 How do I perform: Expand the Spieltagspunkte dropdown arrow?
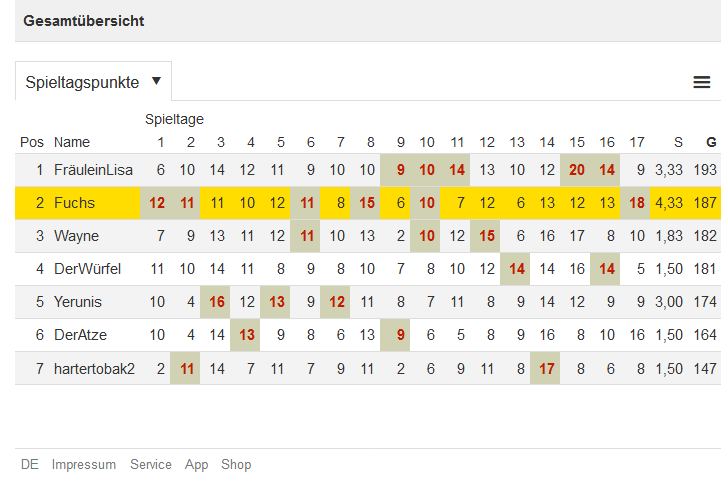pos(156,81)
